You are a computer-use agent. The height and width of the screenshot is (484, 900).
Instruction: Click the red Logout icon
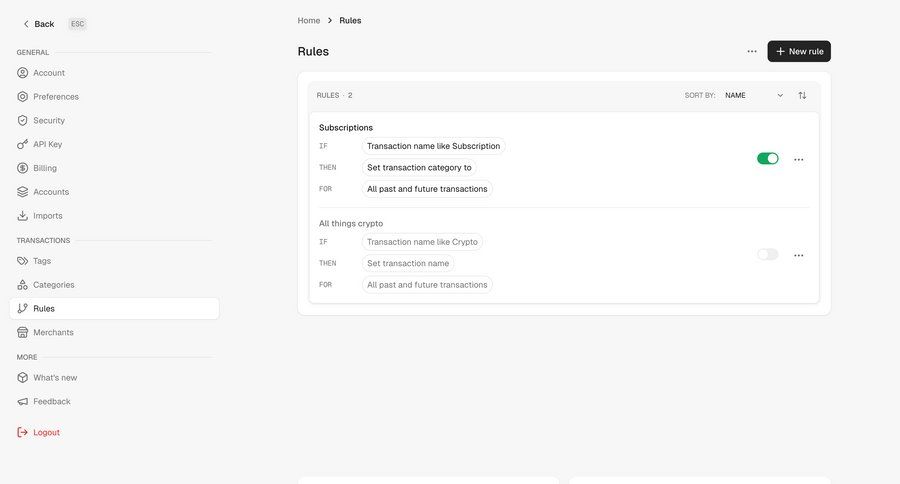22,432
